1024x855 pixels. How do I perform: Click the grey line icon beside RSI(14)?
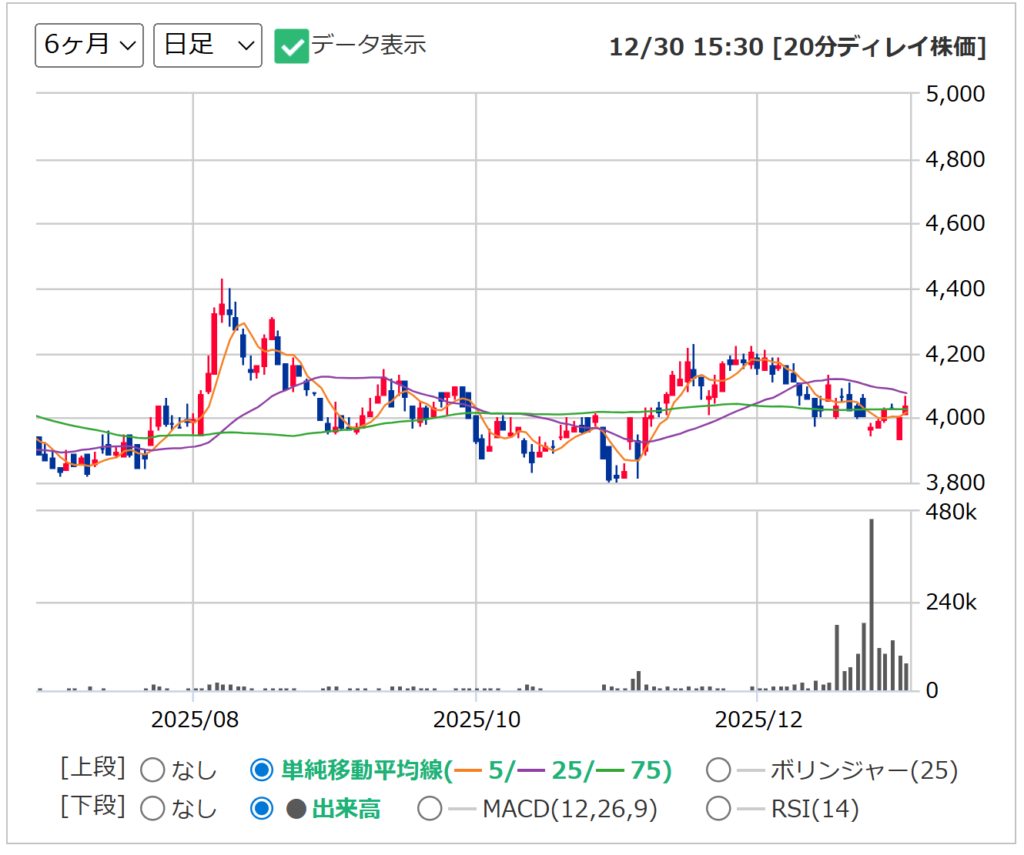pyautogui.click(x=750, y=810)
